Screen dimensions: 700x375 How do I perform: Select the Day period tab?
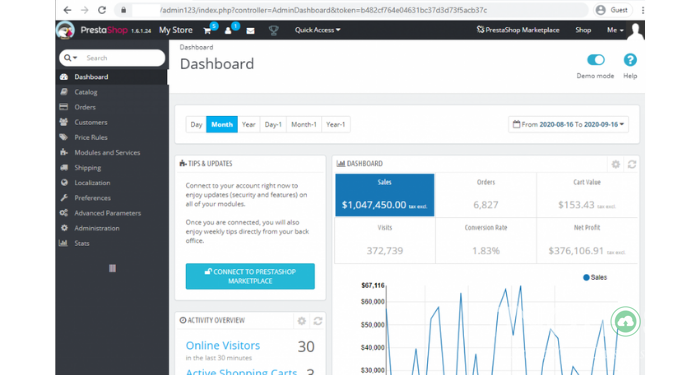(x=196, y=125)
